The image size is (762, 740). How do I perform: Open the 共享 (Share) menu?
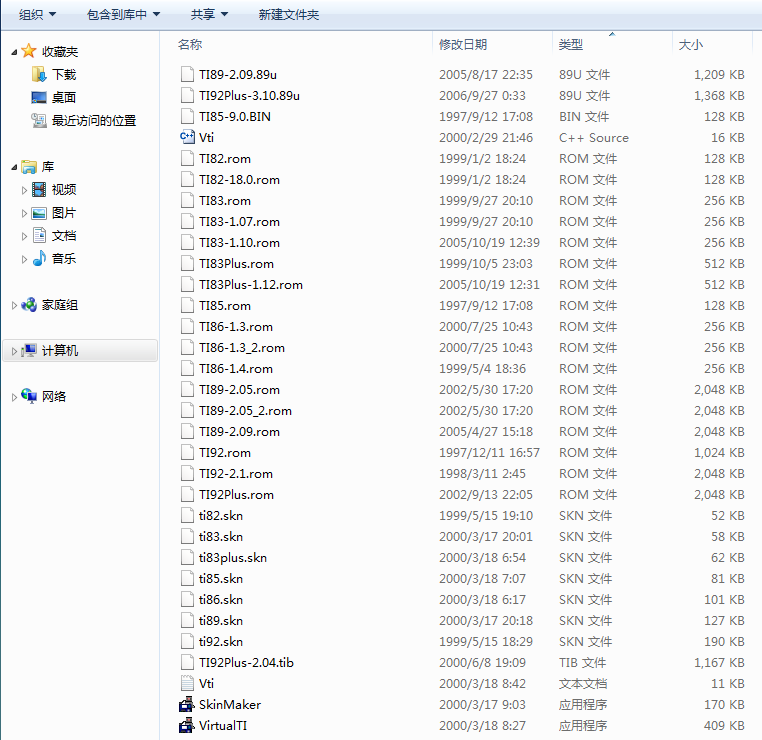tap(209, 15)
